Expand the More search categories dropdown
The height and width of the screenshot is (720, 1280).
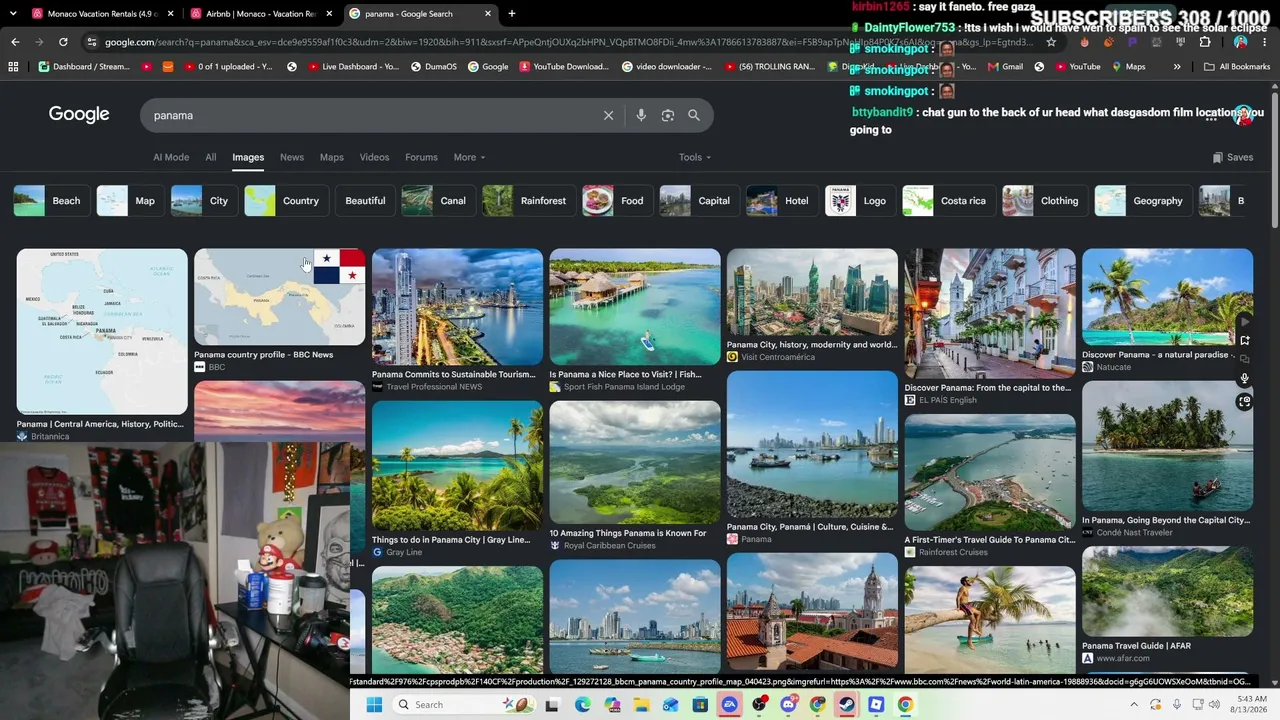(x=469, y=157)
